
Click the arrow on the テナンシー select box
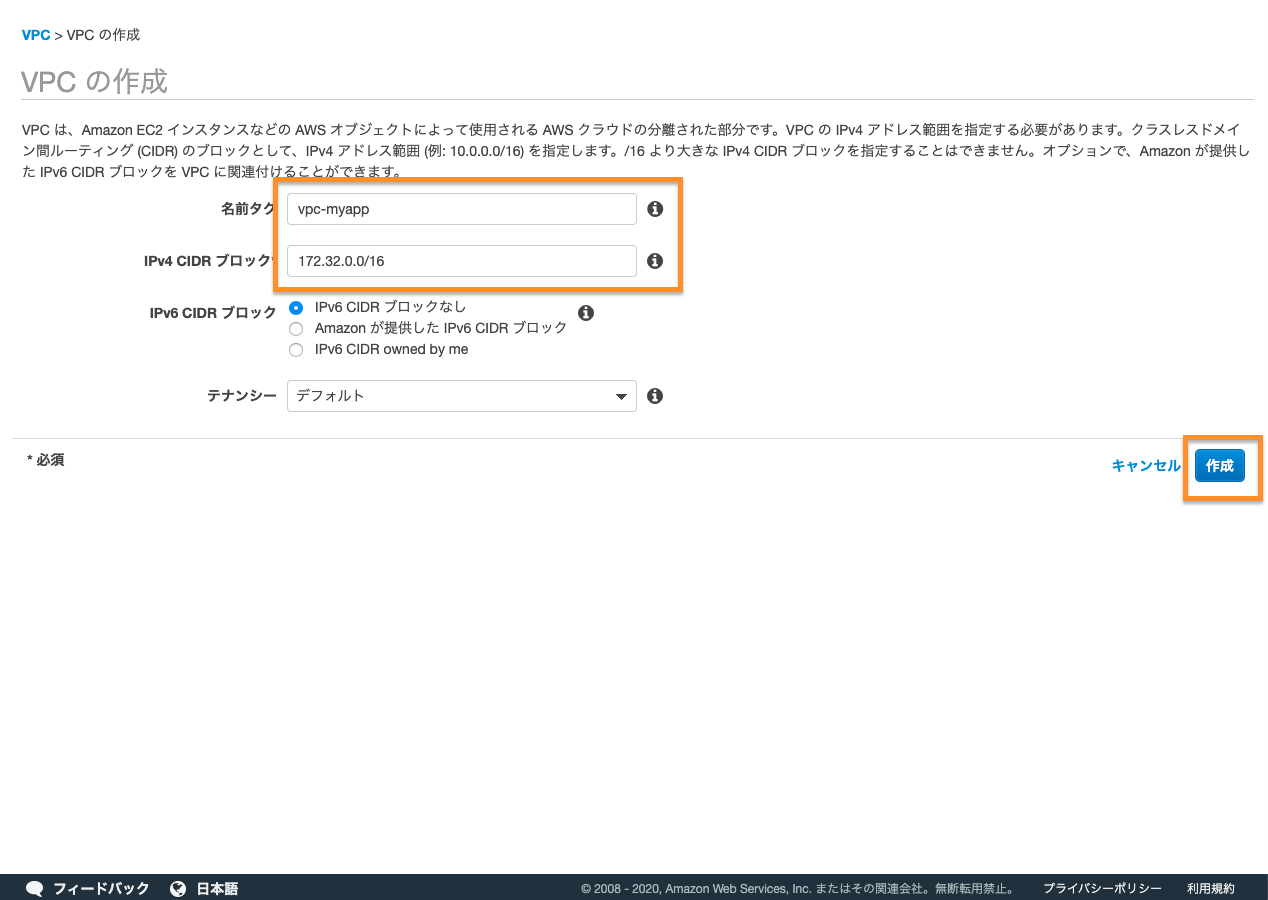click(x=620, y=397)
